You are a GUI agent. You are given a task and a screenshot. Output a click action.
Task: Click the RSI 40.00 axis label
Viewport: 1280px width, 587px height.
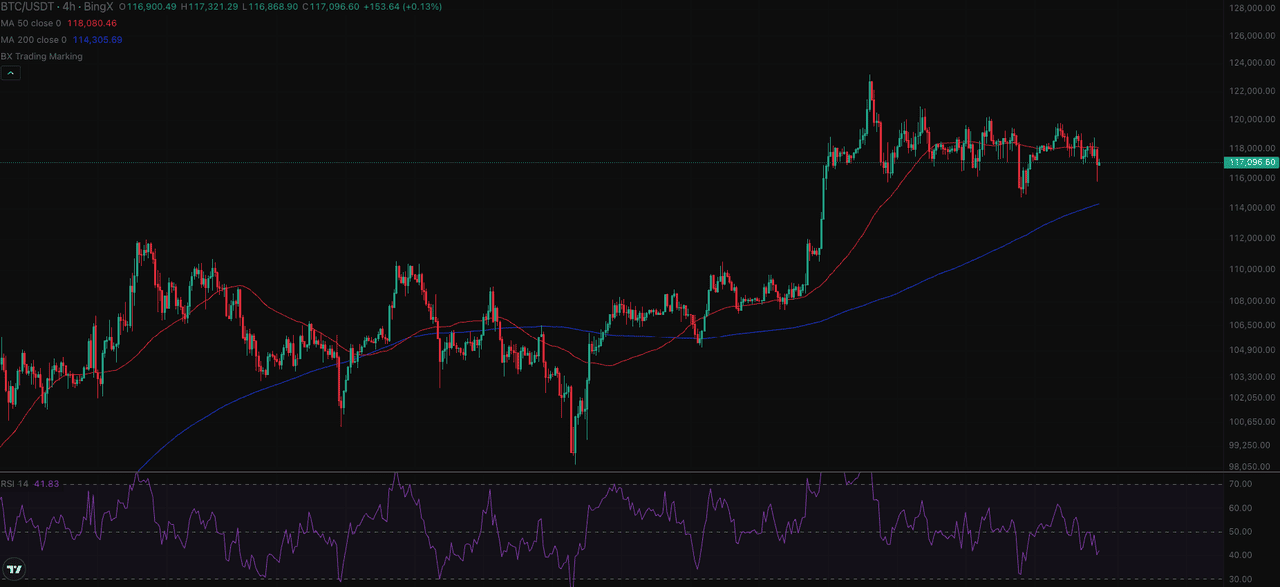[1240, 556]
